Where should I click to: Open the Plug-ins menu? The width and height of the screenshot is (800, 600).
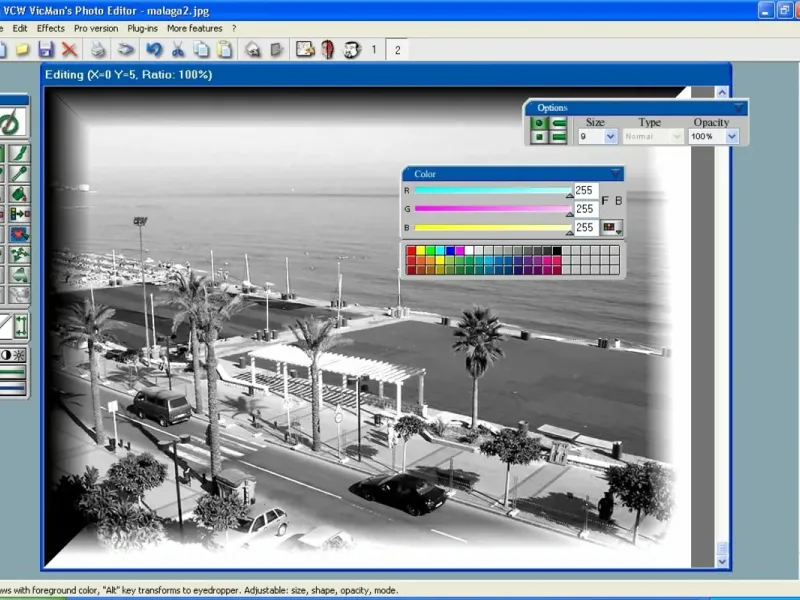coord(143,28)
